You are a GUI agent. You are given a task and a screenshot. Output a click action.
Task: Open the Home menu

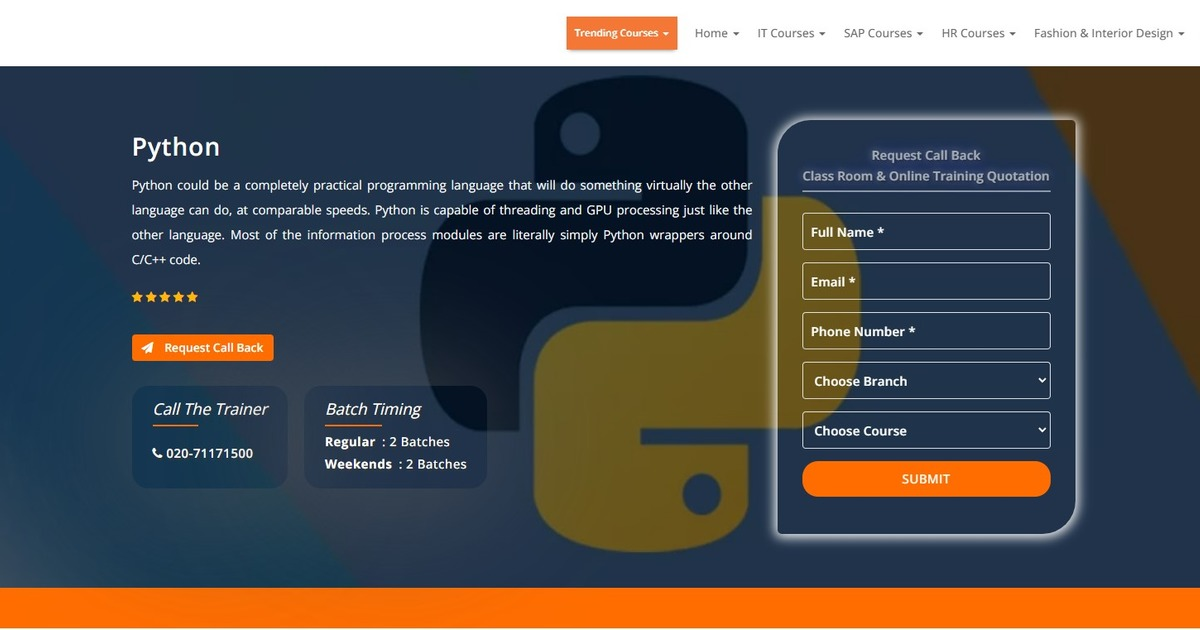click(x=717, y=33)
